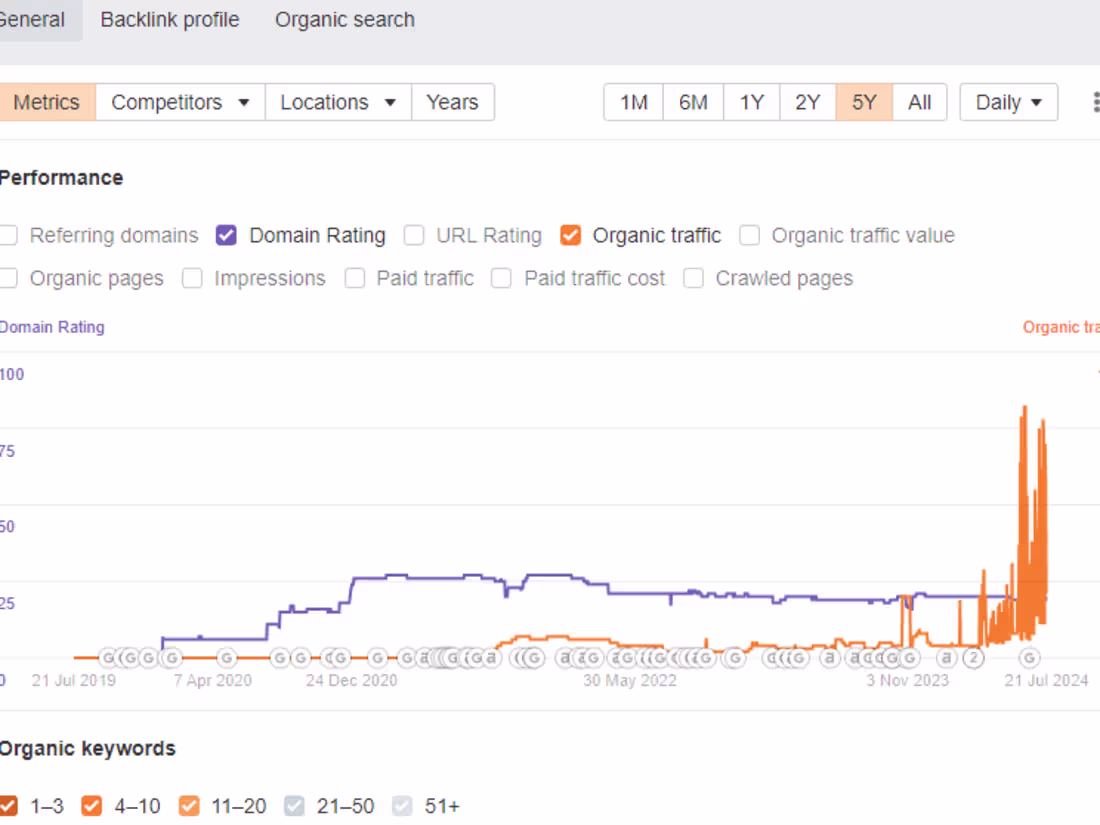
Task: Click the G marker above 21 Jul 2024
Action: tap(1029, 658)
